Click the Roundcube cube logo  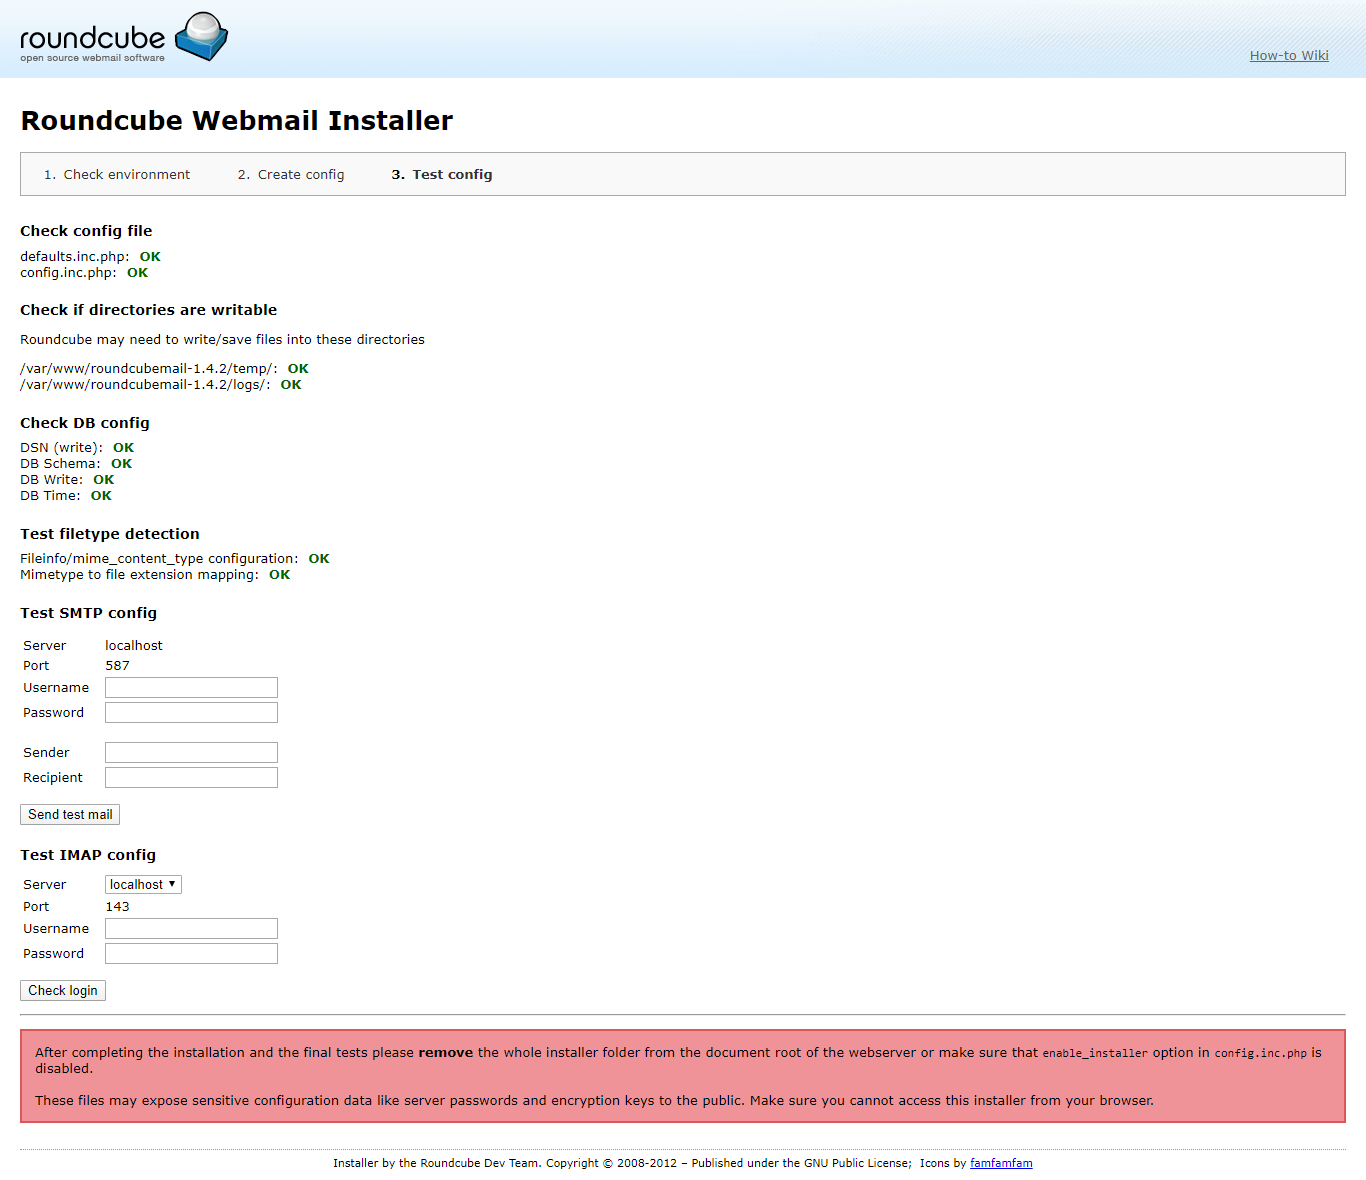click(202, 36)
